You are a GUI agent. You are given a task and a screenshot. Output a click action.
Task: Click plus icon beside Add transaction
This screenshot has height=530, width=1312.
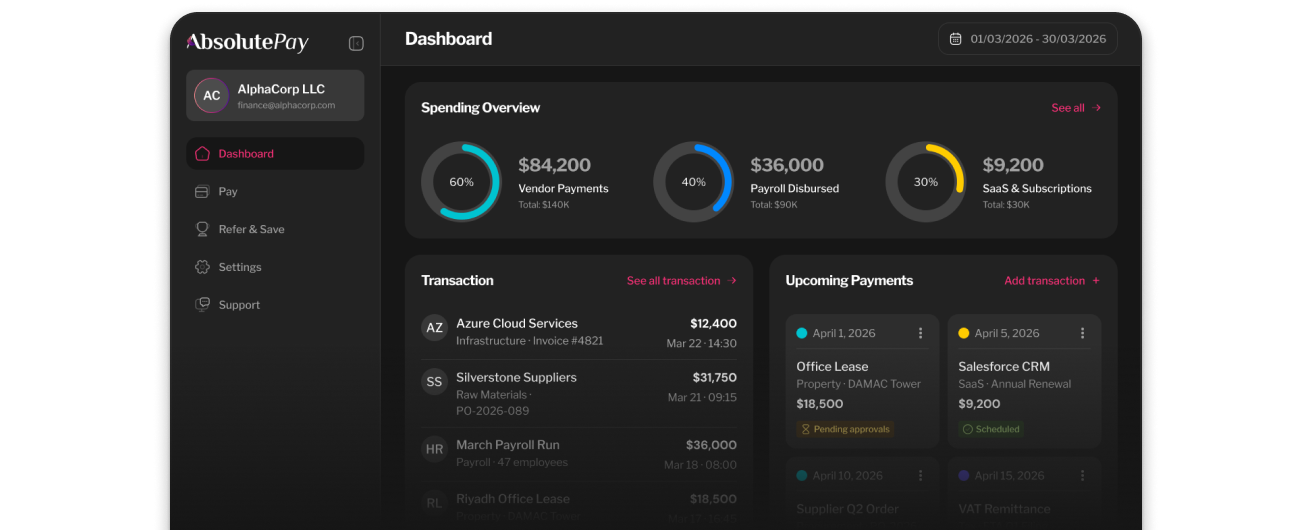[1096, 281]
